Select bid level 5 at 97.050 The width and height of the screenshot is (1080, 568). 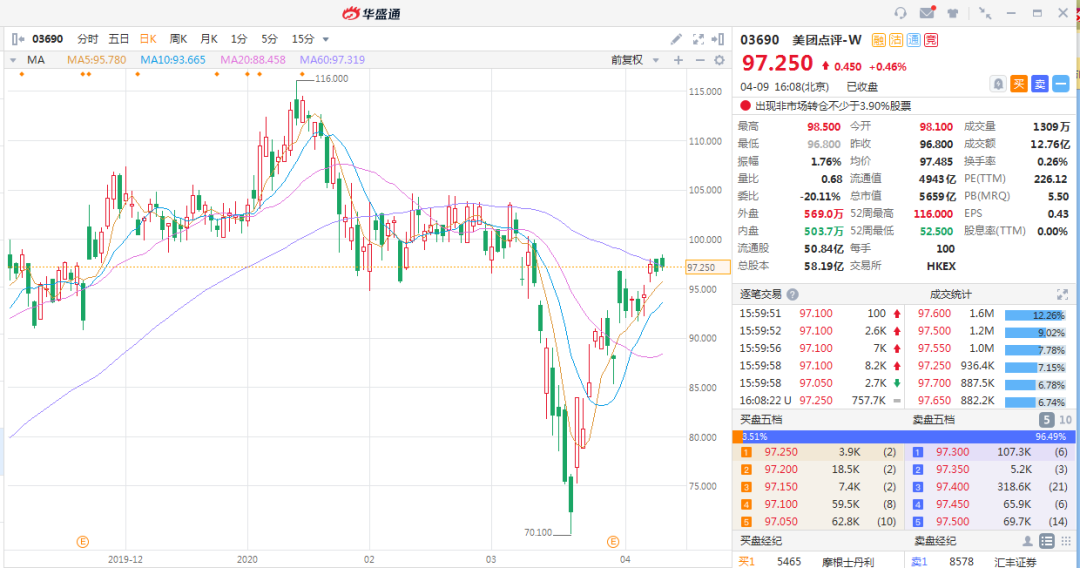pyautogui.click(x=818, y=522)
